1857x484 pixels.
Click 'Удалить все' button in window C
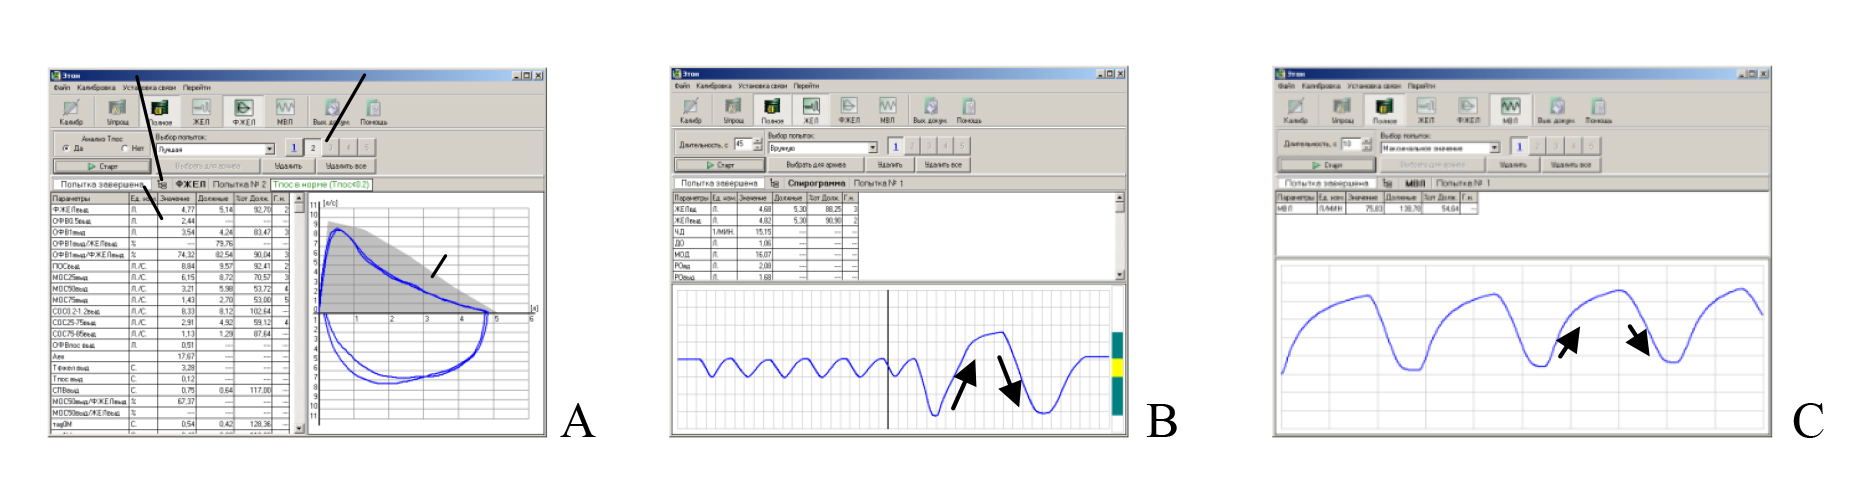click(x=1569, y=165)
